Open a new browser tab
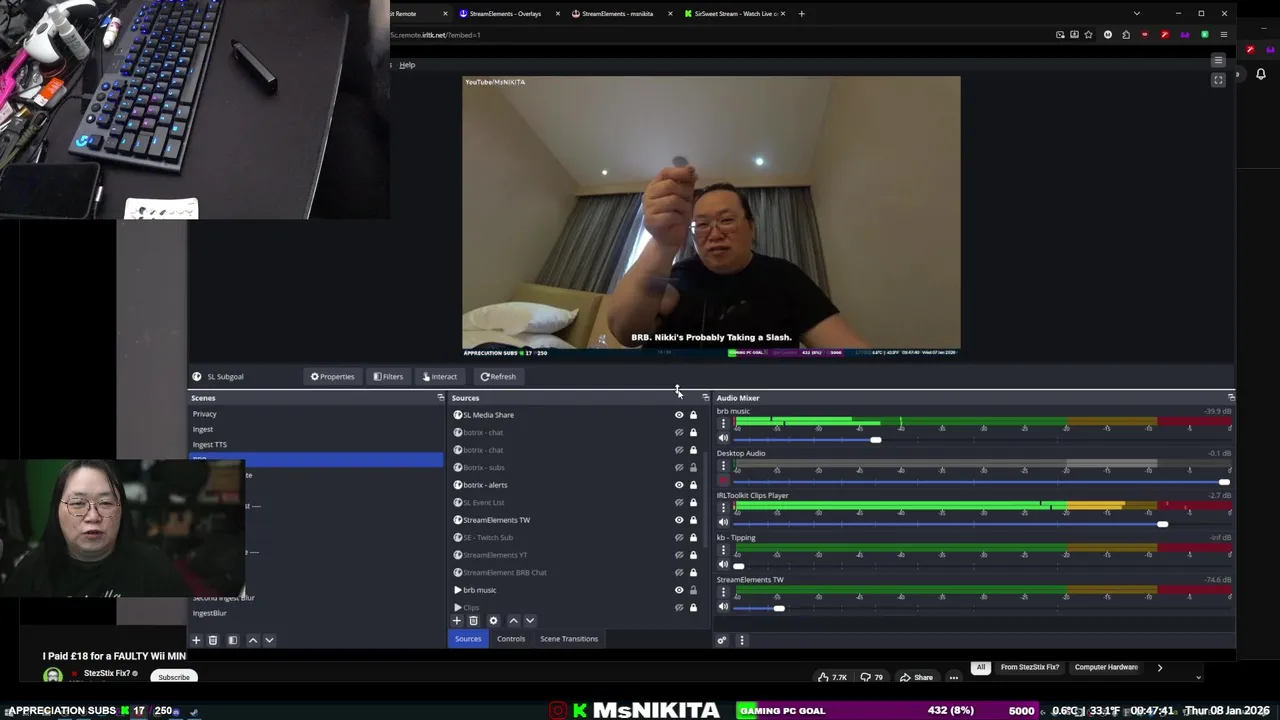 click(801, 14)
